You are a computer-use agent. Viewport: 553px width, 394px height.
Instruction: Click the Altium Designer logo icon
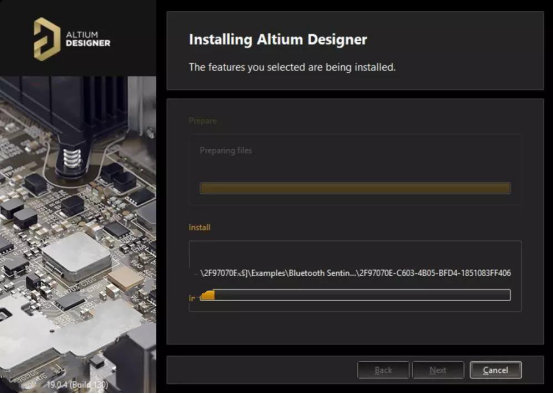(47, 39)
